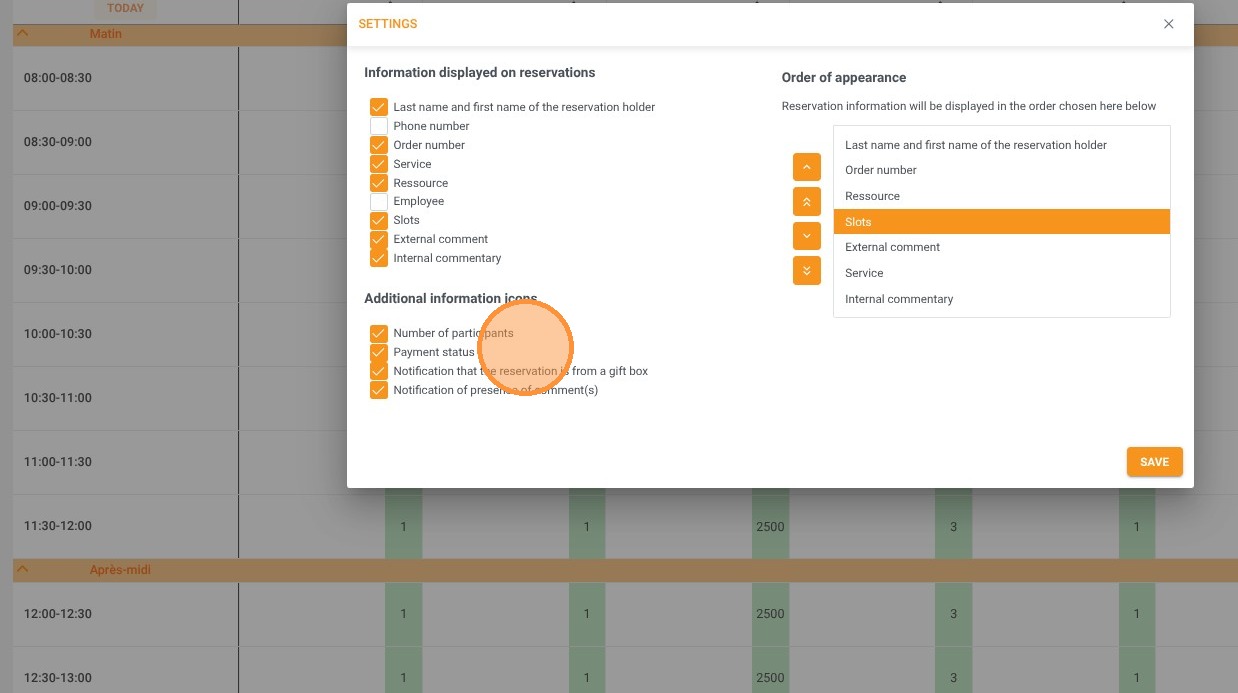Viewport: 1238px width, 693px height.
Task: Click the 09:00-09:30 time slot row
Action: (125, 206)
